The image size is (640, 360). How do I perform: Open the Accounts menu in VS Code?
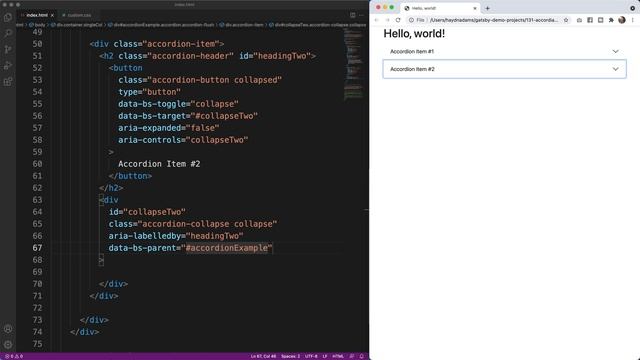[x=8, y=329]
